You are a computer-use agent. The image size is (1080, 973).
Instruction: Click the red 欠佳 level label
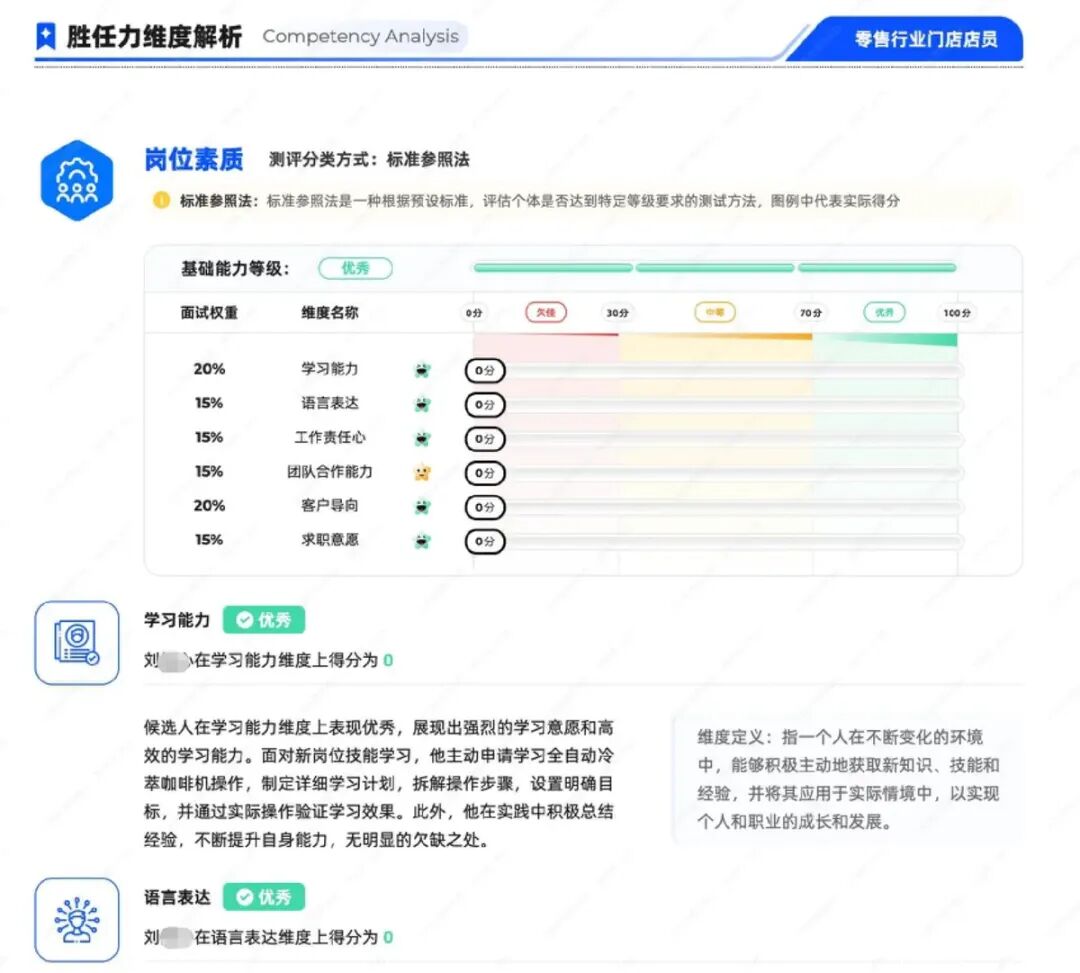pos(546,312)
